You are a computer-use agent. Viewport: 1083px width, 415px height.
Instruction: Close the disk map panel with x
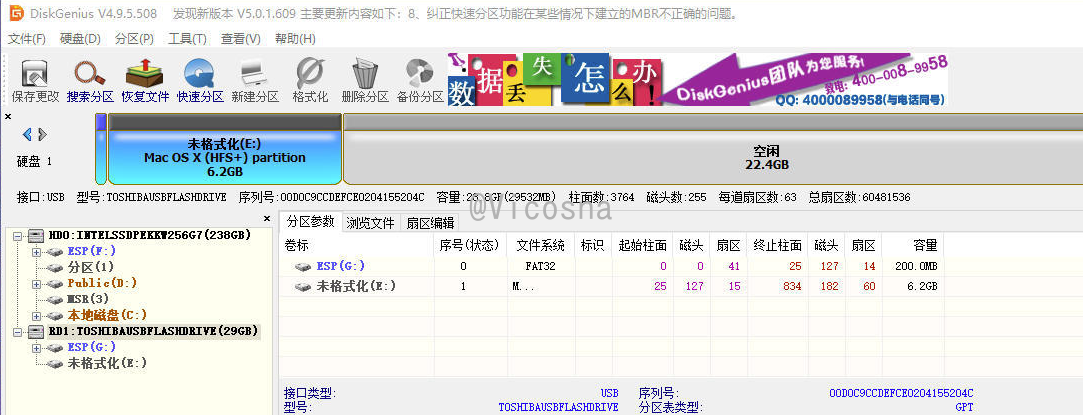8,117
